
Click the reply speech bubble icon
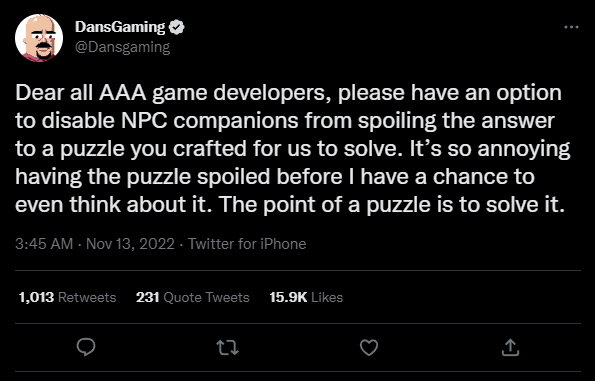tap(86, 347)
